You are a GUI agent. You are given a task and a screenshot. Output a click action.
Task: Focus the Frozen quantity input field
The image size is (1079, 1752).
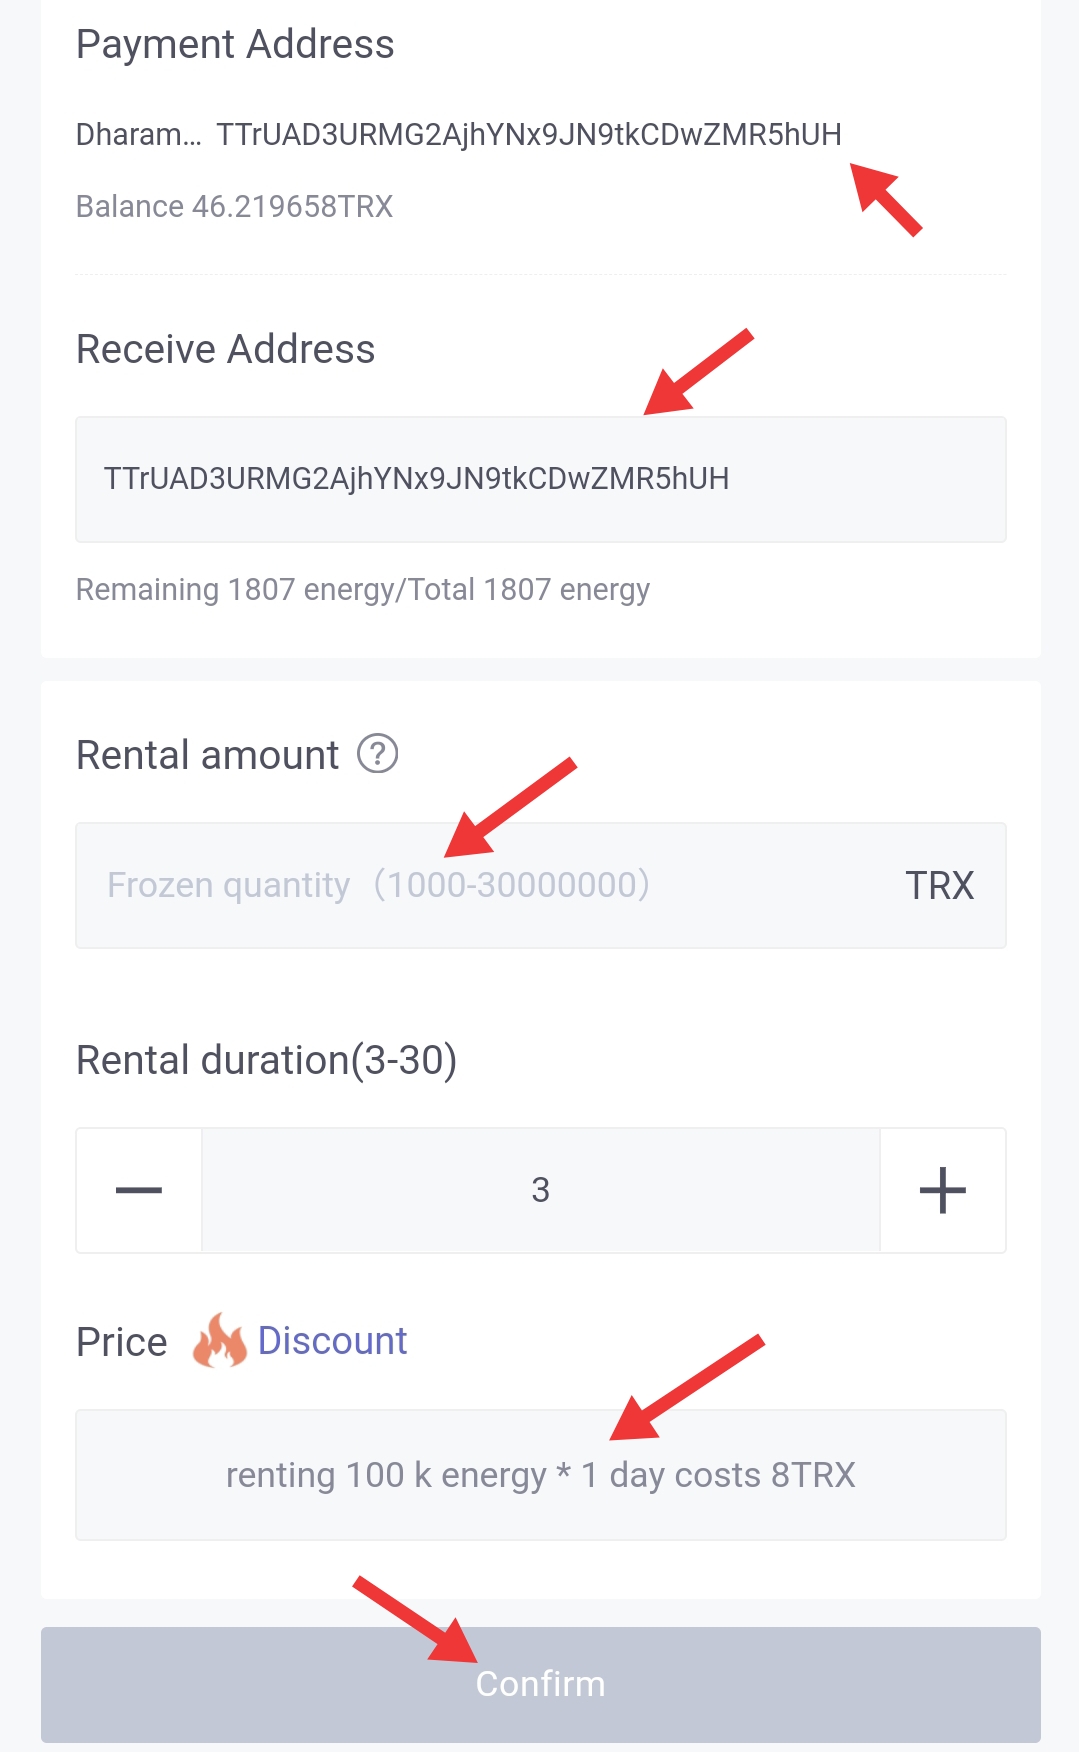pos(540,885)
